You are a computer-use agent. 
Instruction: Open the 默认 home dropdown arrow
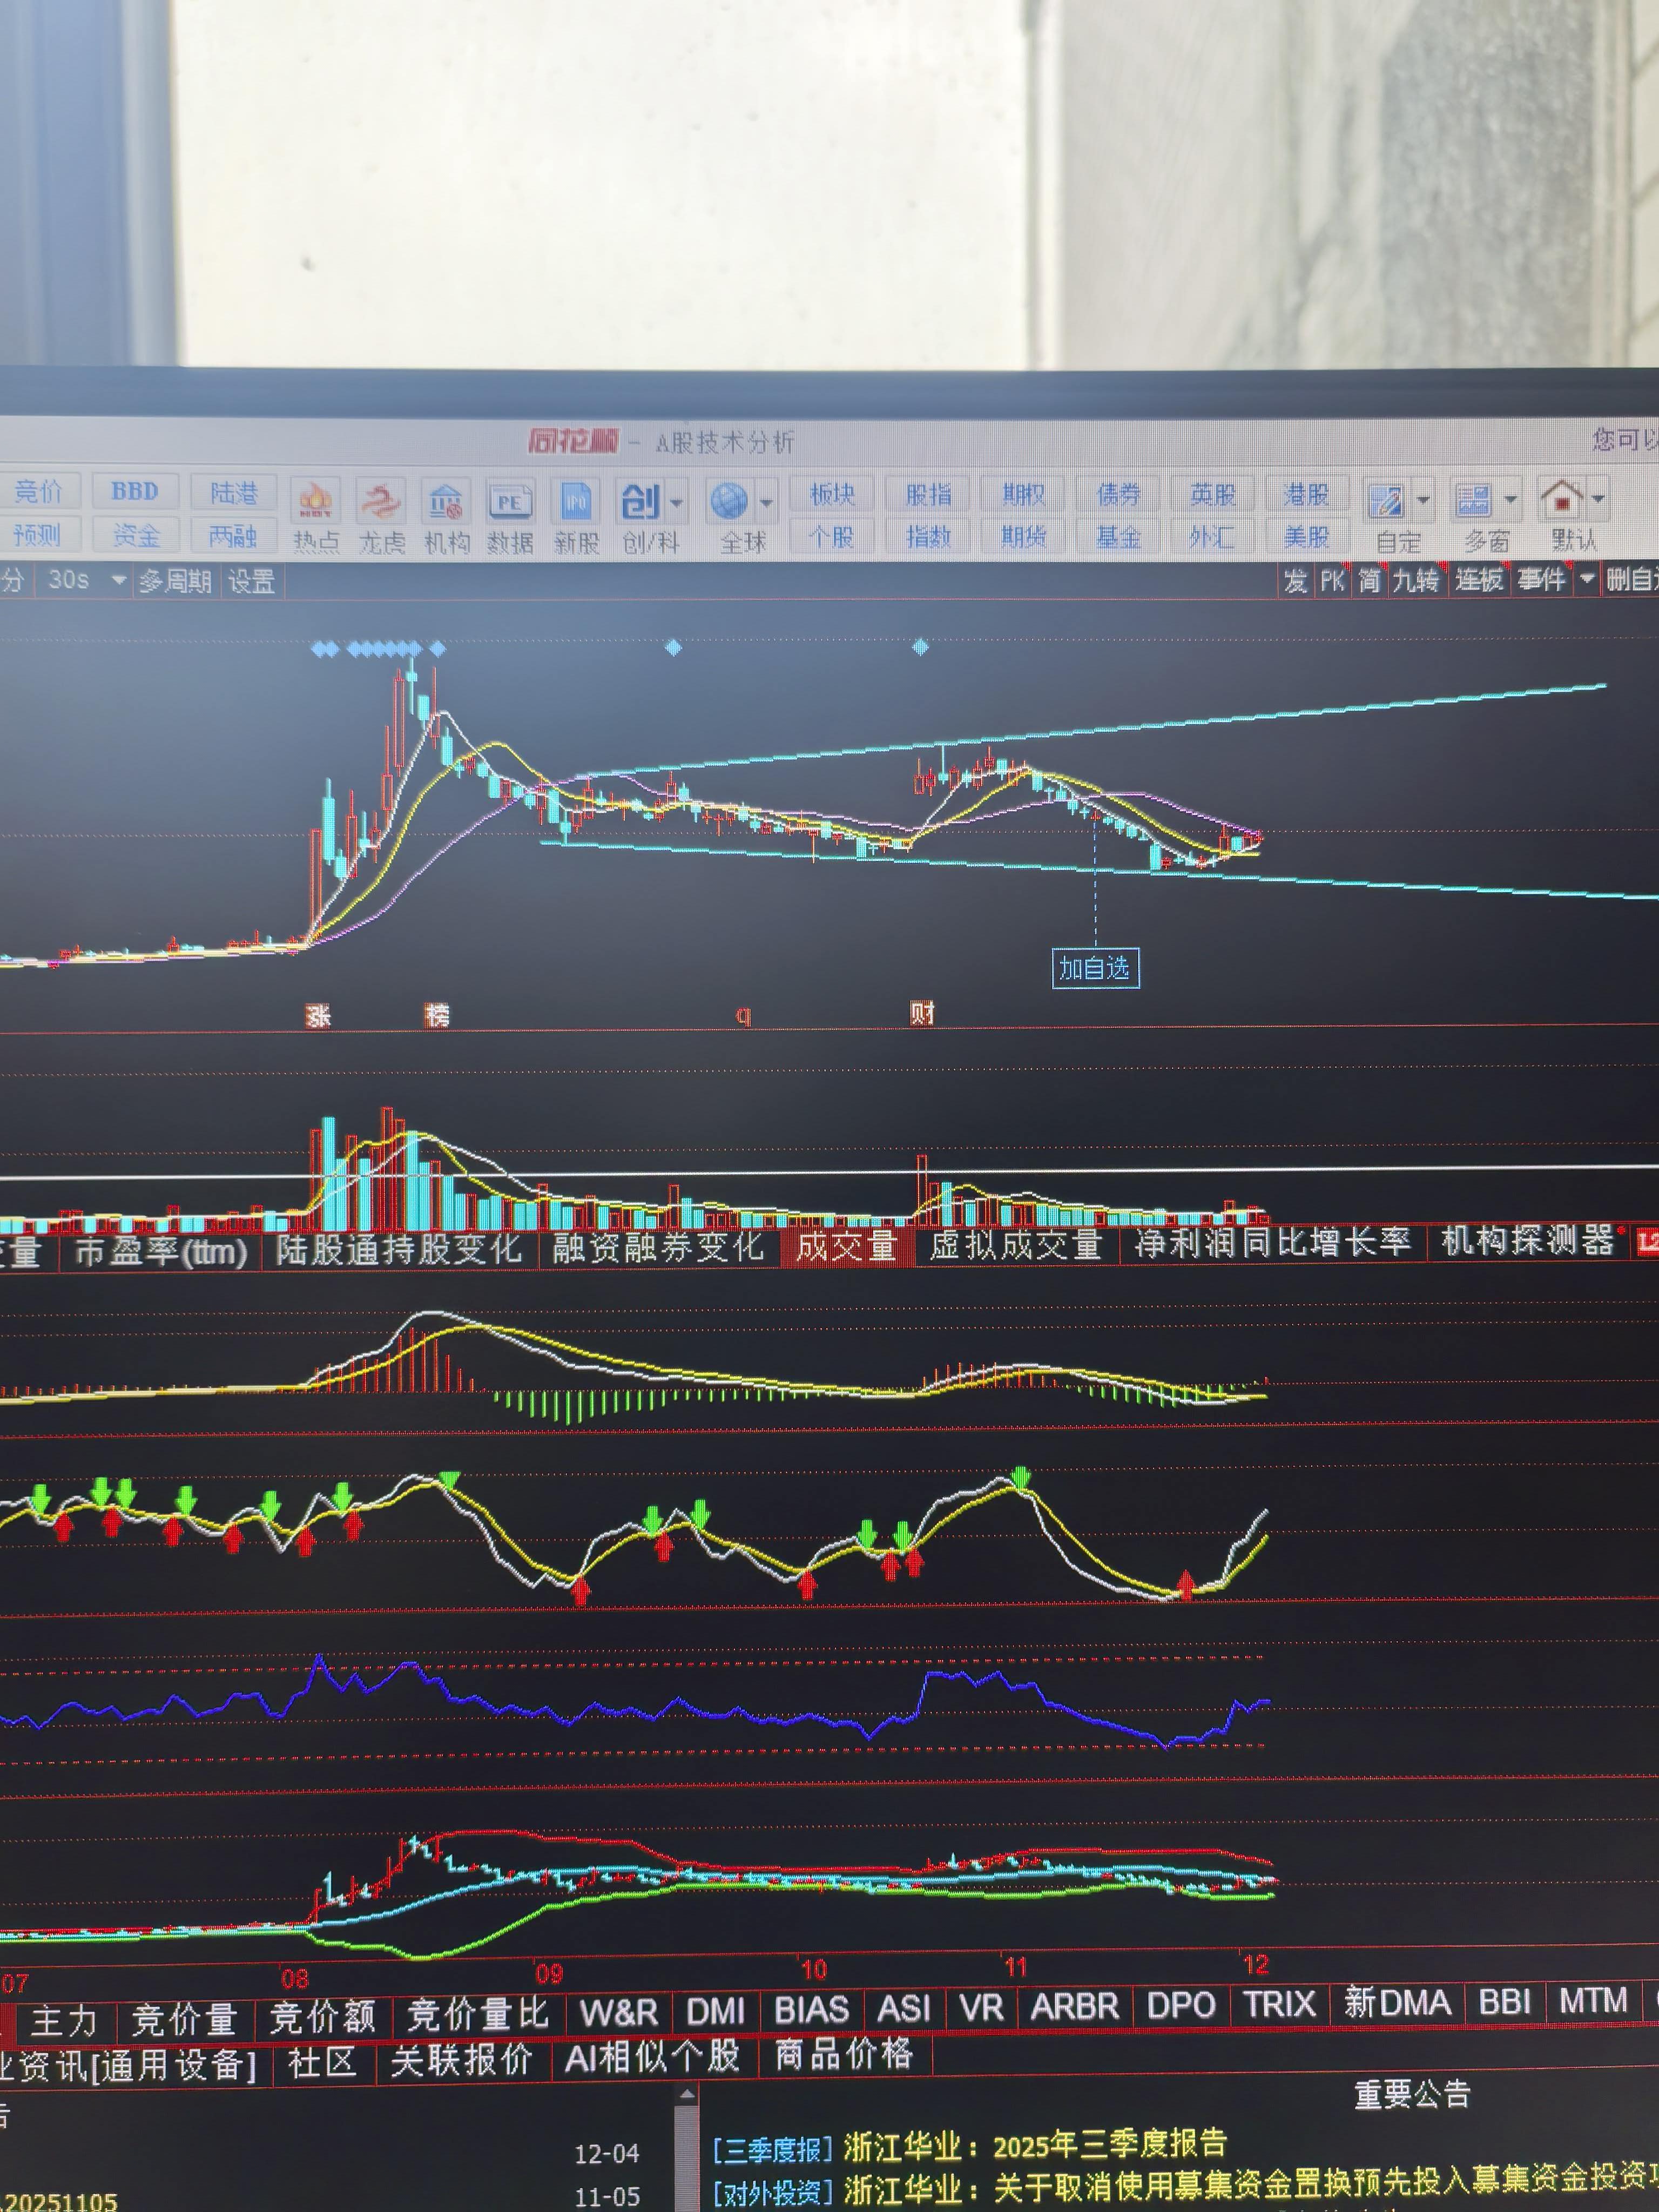(1598, 498)
